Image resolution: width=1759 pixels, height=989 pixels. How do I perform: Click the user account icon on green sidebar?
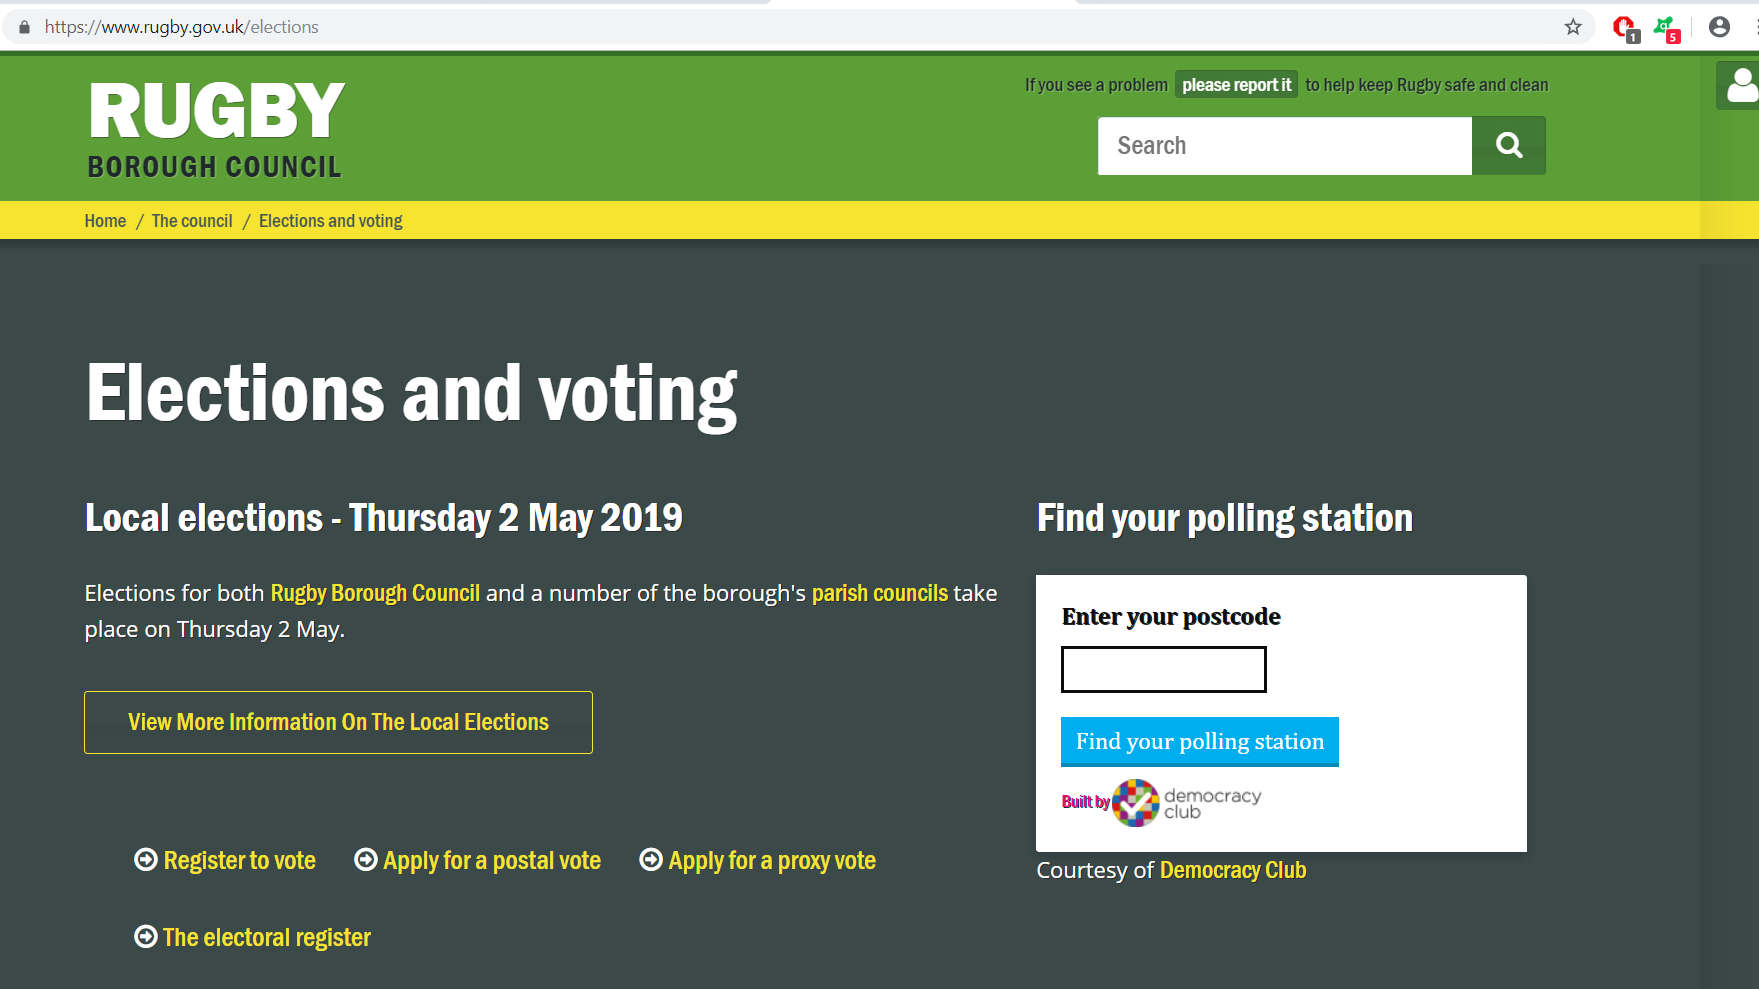1741,85
